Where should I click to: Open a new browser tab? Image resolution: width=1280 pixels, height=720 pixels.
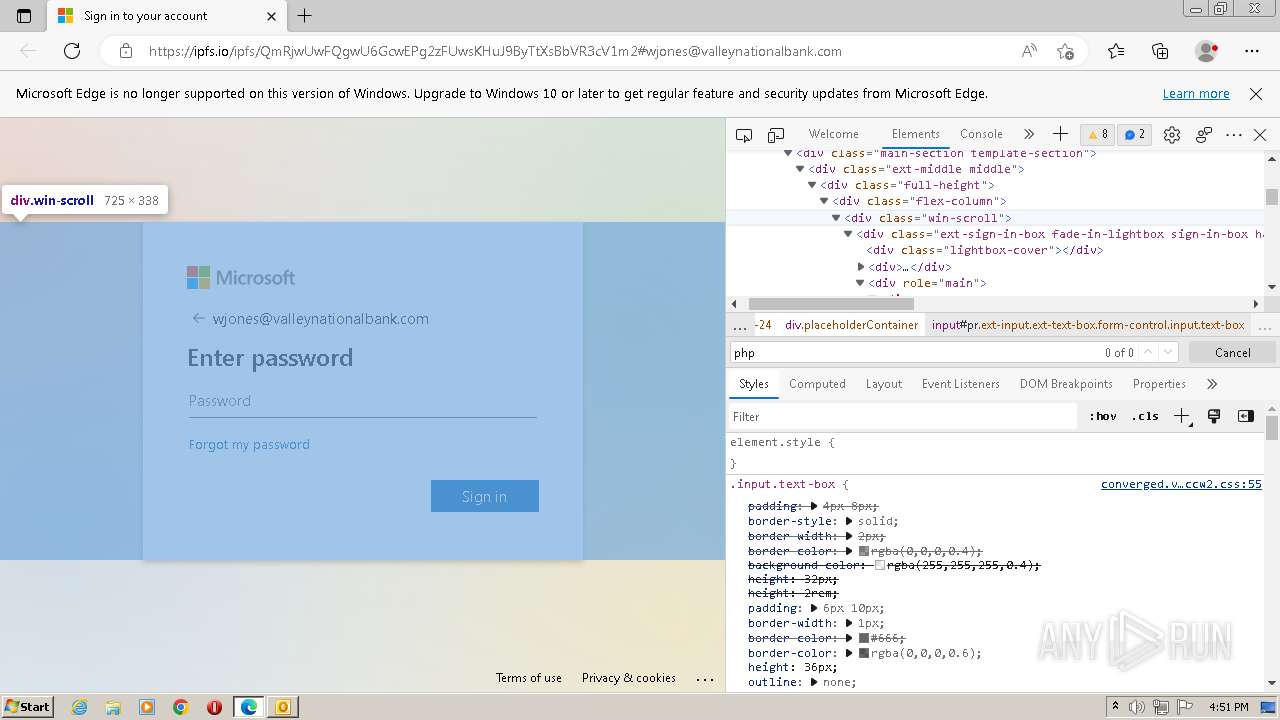(x=305, y=16)
